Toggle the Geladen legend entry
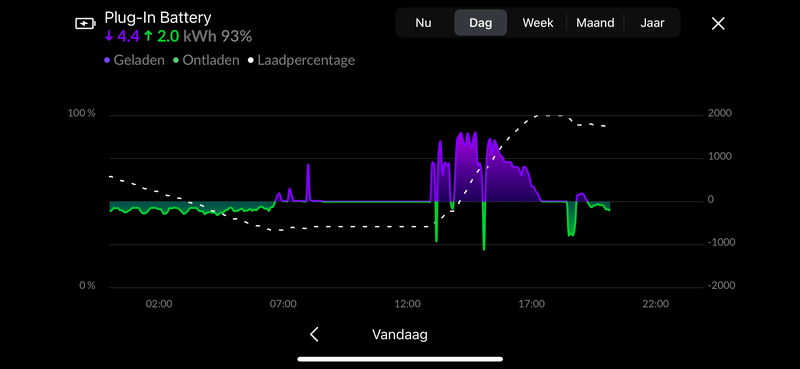 [x=134, y=60]
